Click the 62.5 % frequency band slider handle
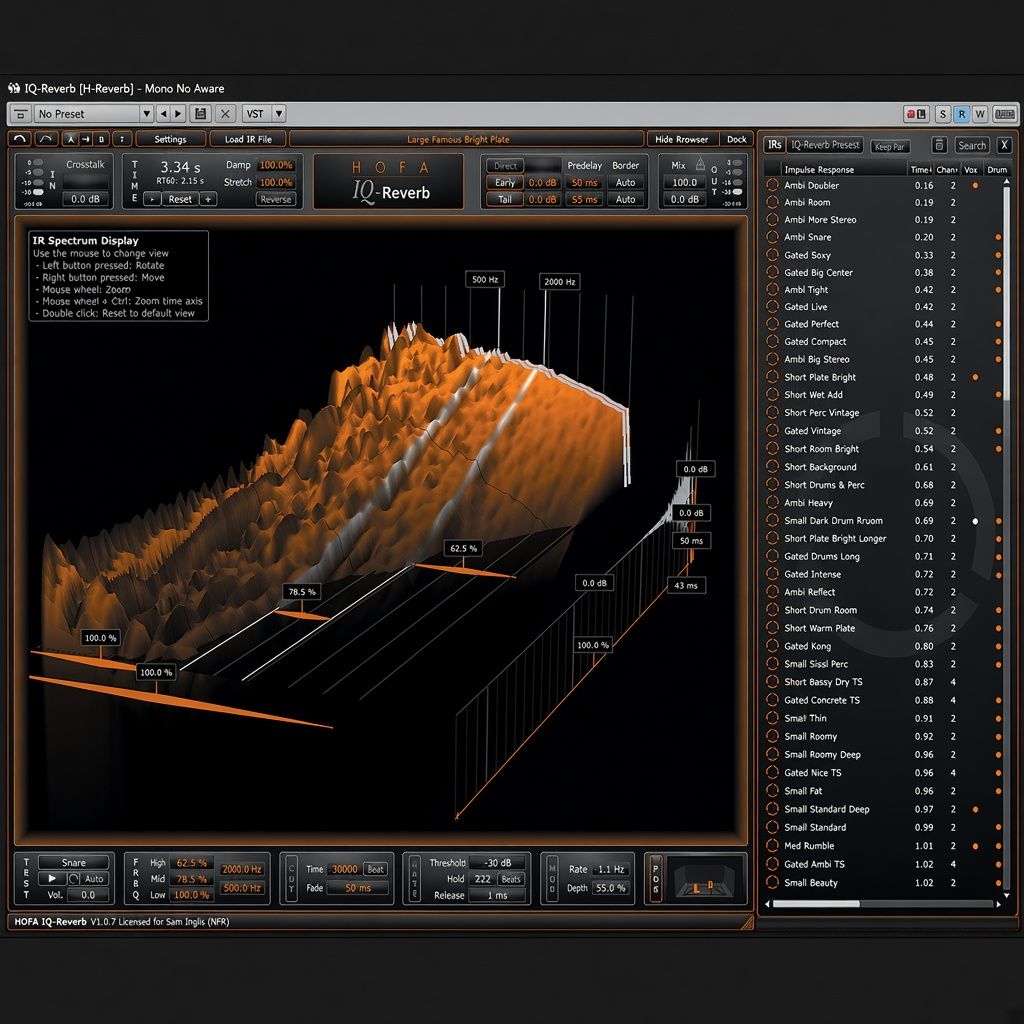This screenshot has width=1024, height=1024. tap(464, 549)
